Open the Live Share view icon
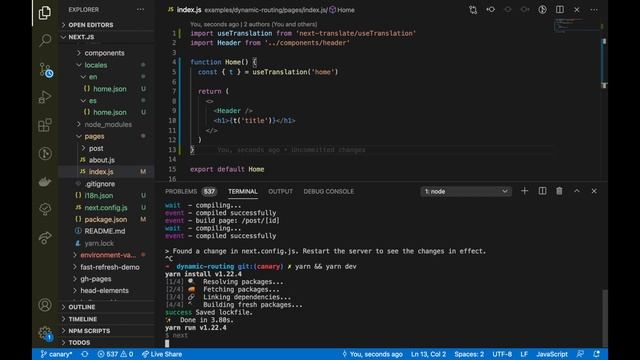The height and width of the screenshot is (360, 640). point(45,238)
